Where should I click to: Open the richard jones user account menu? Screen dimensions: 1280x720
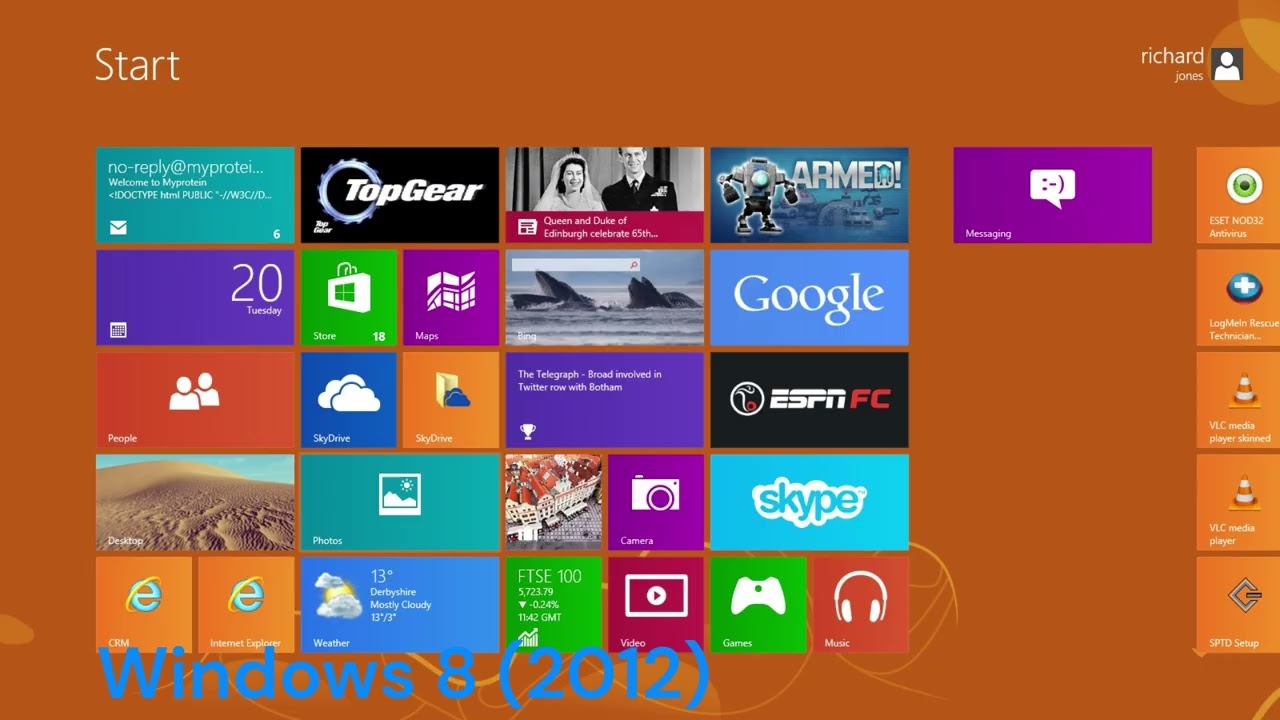click(1191, 64)
